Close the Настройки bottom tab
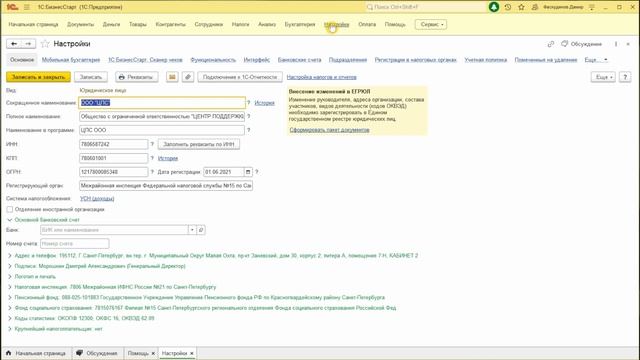Viewport: 640px width, 360px height. pyautogui.click(x=191, y=353)
